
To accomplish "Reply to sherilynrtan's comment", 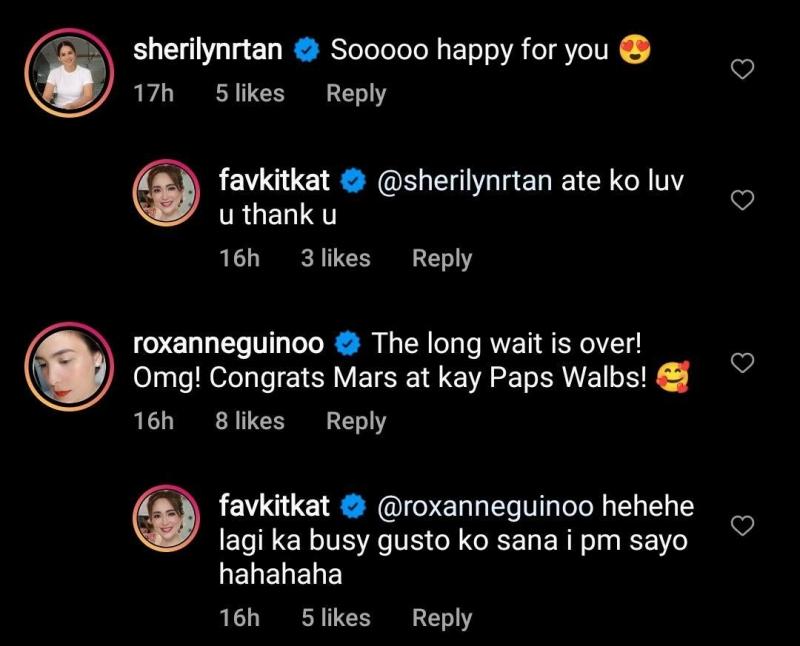I will pos(356,94).
